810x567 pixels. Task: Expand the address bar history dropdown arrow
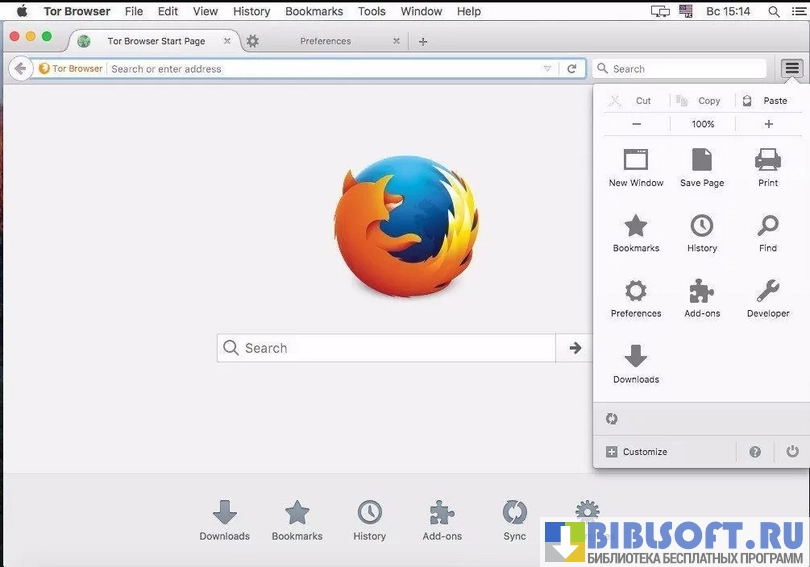[x=547, y=69]
